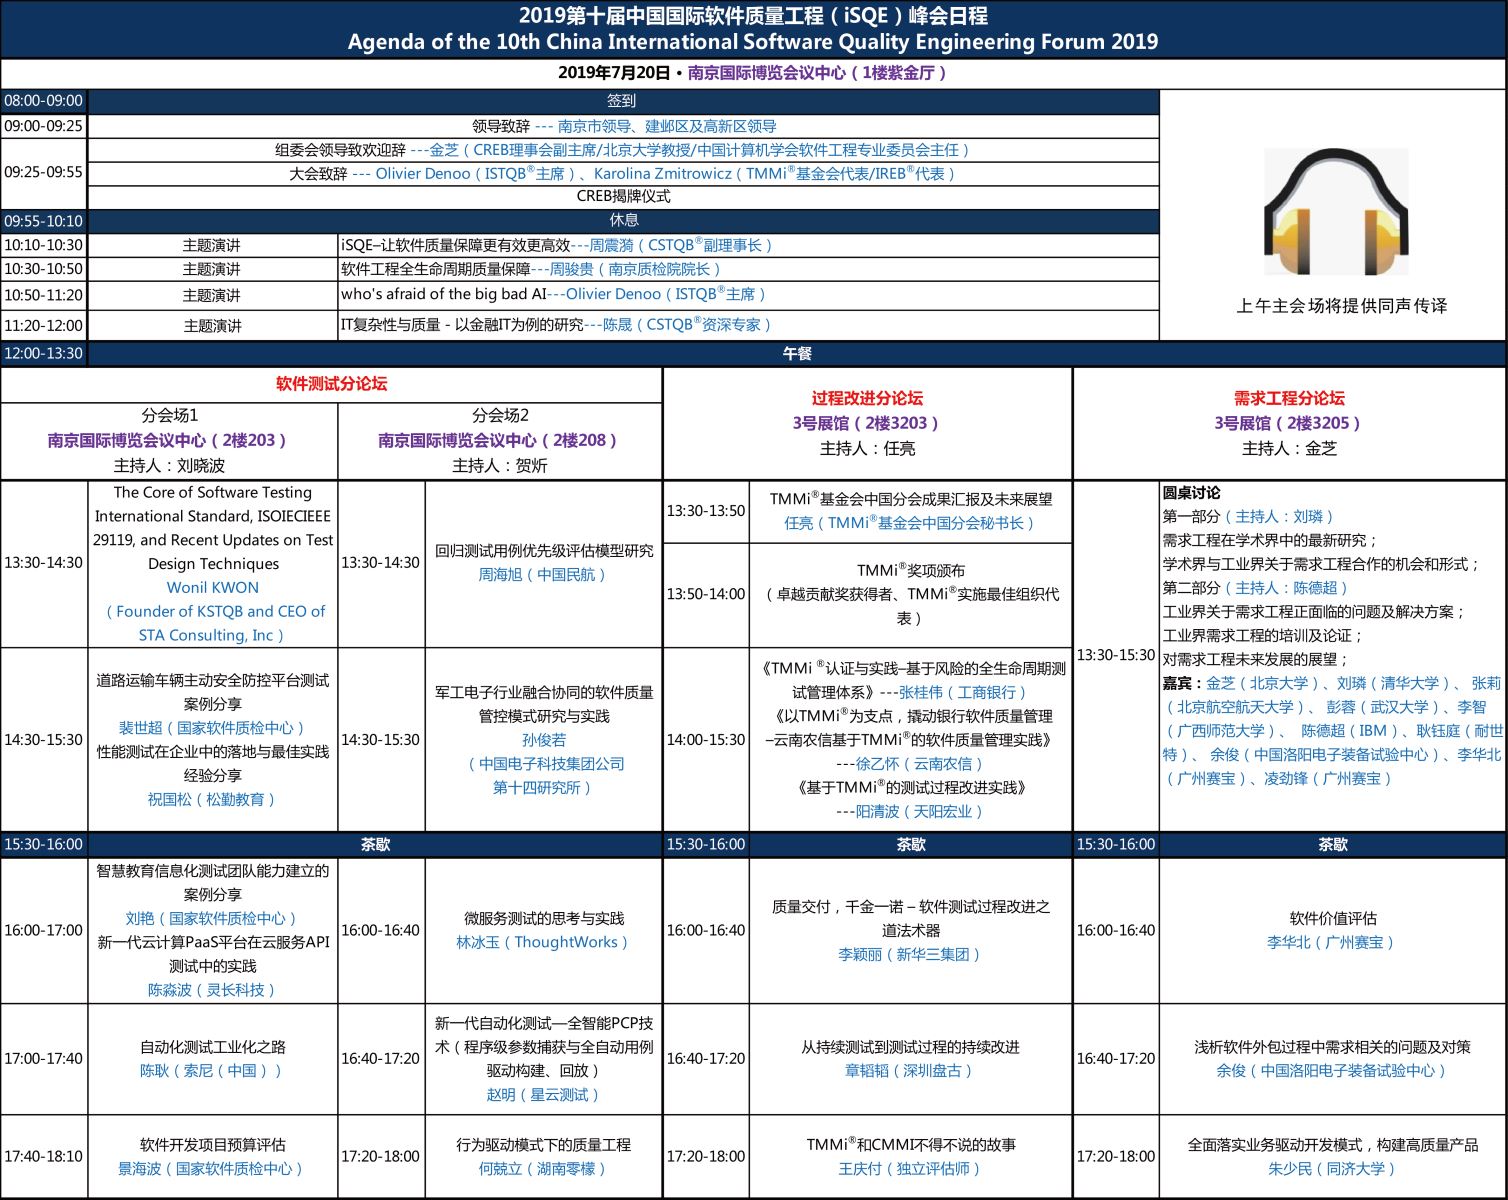Select "主持人：贺炘"
This screenshot has height=1200, width=1508.
tap(501, 465)
